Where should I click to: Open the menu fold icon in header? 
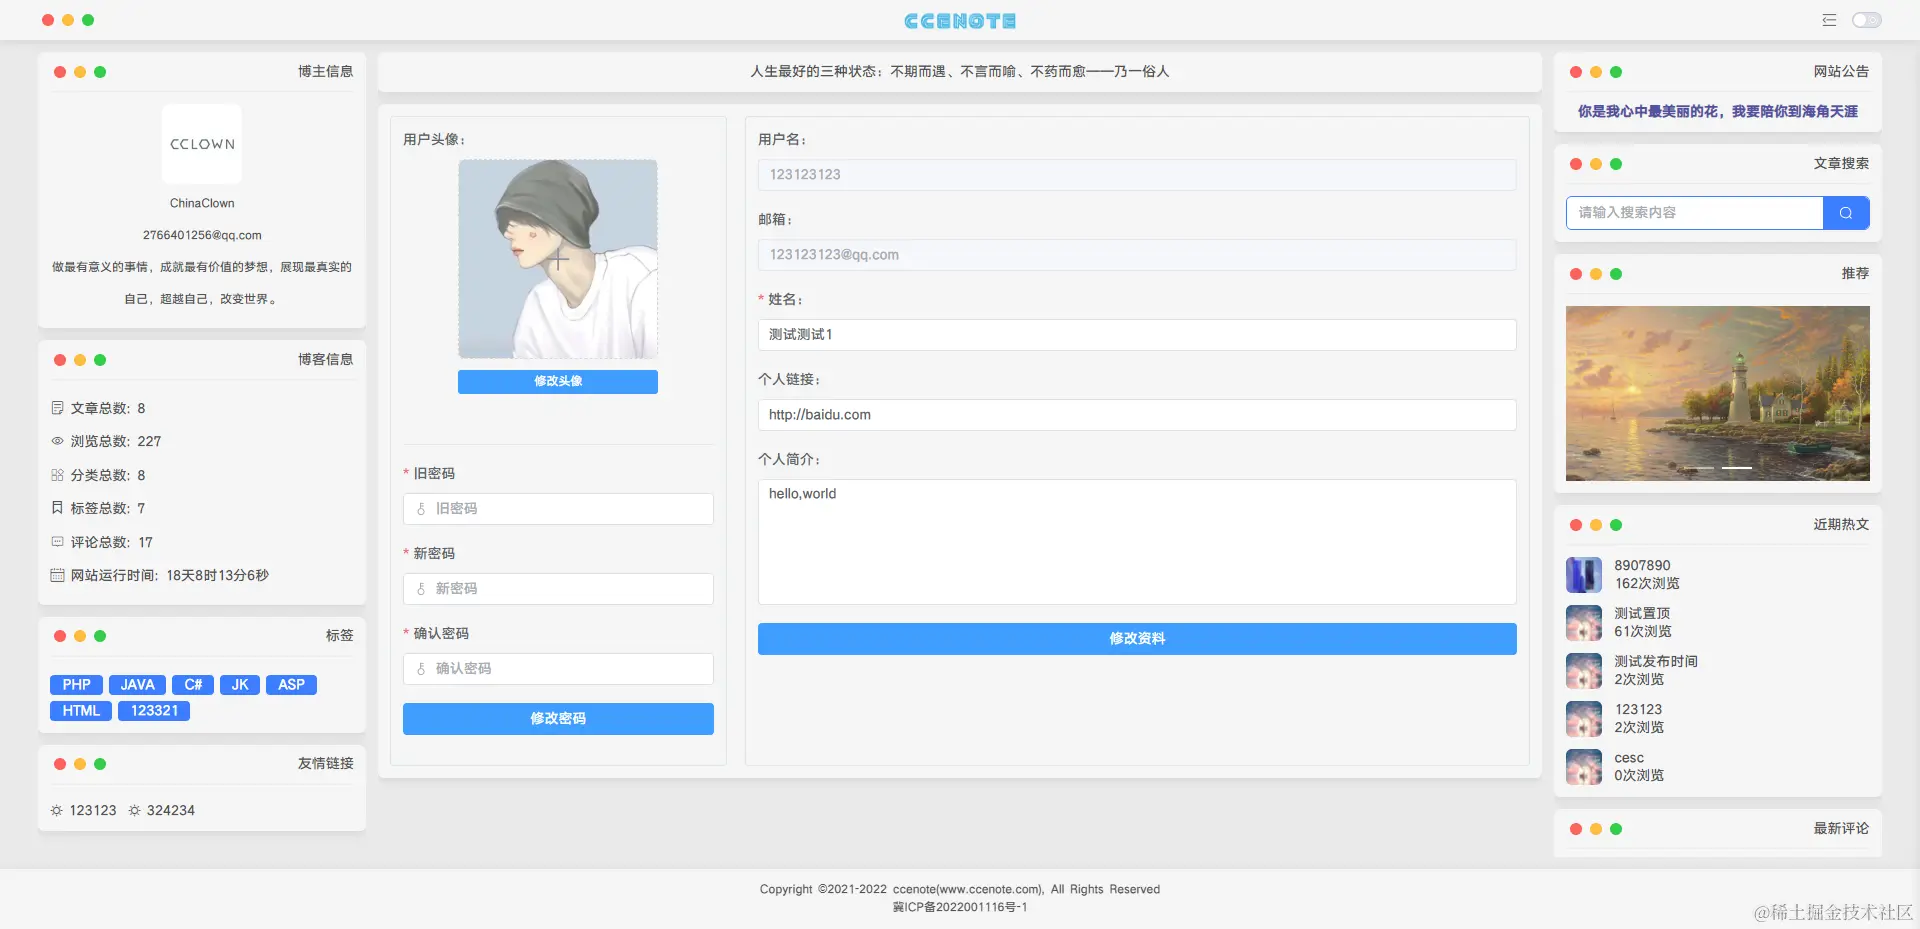tap(1829, 20)
